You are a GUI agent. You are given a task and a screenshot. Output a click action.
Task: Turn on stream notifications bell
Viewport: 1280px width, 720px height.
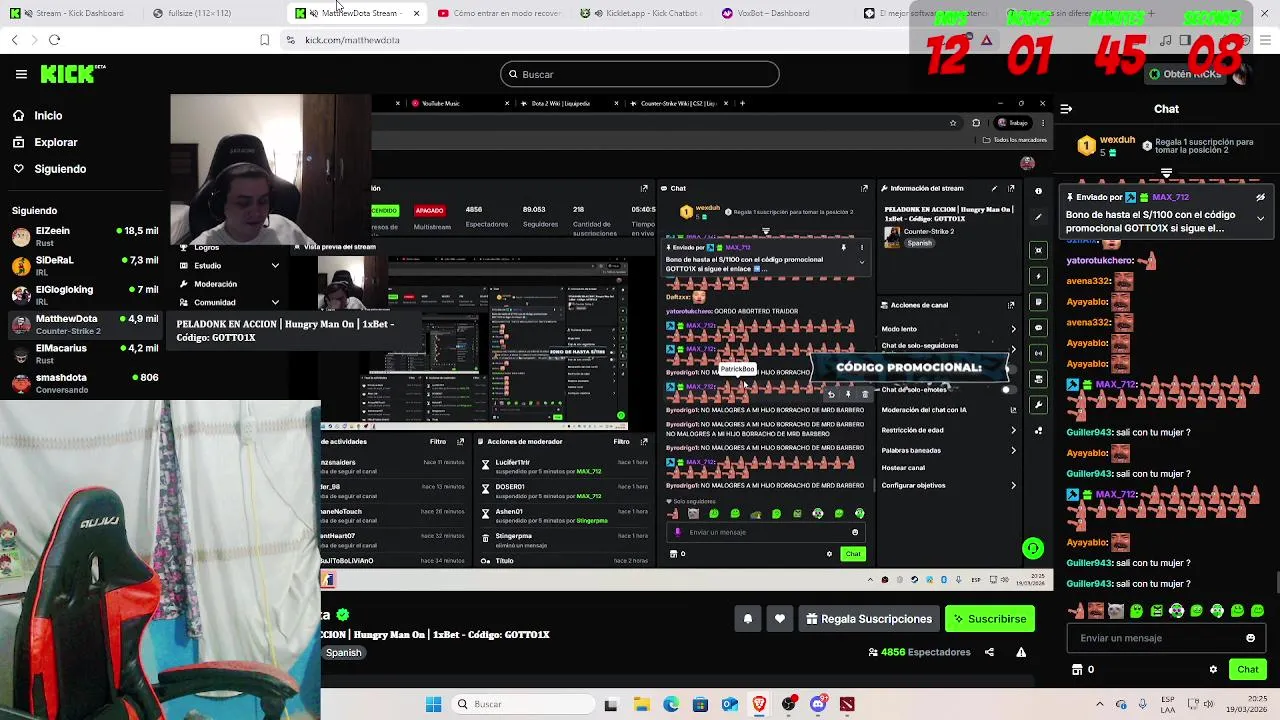tap(747, 619)
